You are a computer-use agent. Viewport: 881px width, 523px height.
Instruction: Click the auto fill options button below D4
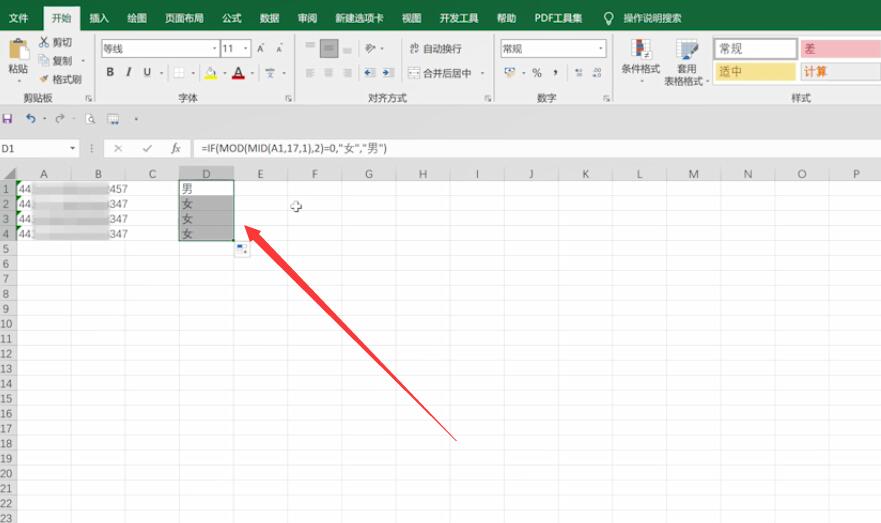242,249
